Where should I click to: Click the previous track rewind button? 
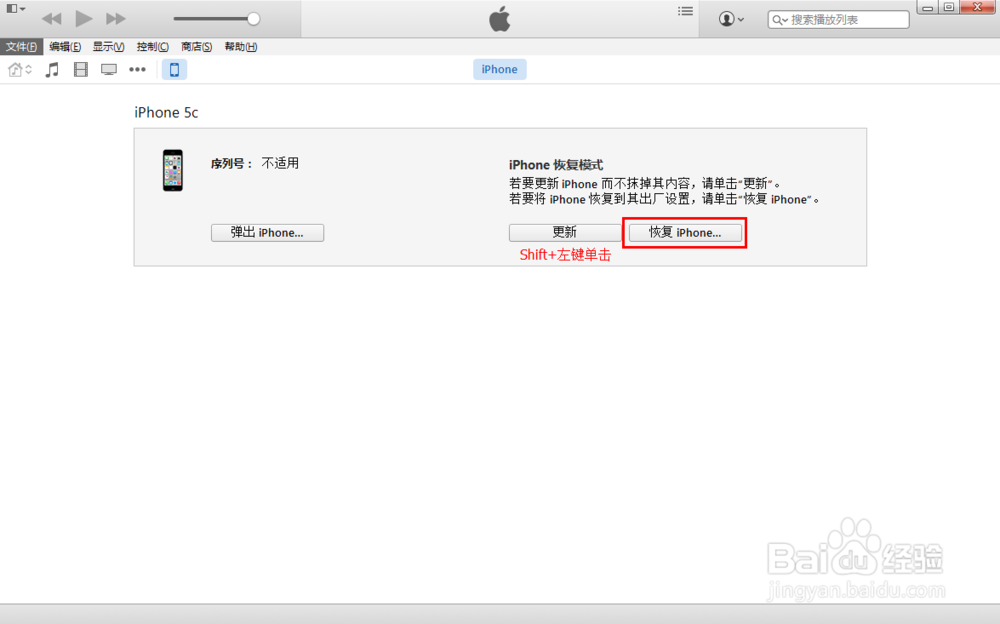tap(52, 19)
